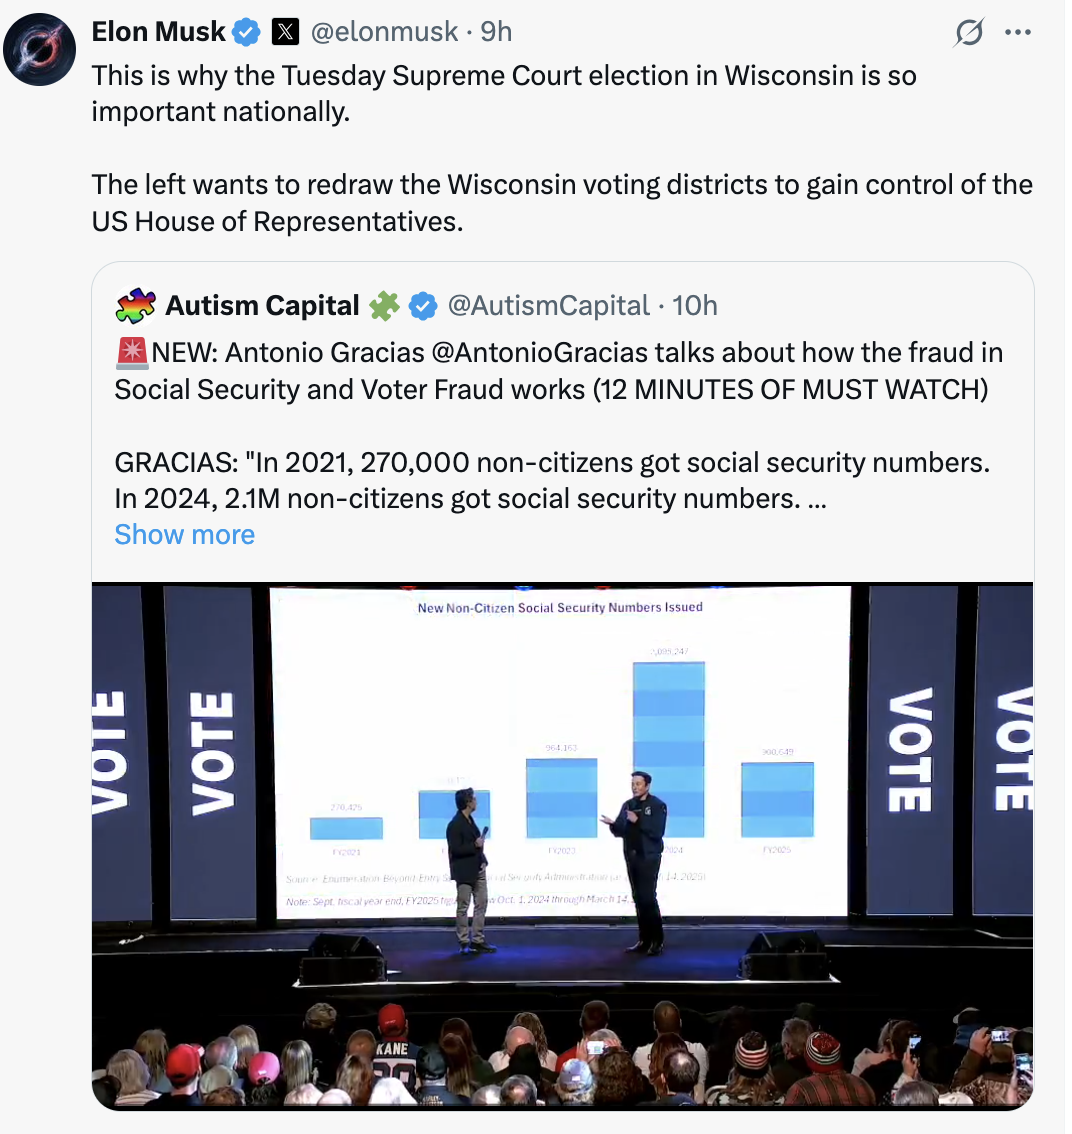The image size is (1072, 1134).
Task: Open Elon Musk's profile avatar
Action: click(41, 48)
